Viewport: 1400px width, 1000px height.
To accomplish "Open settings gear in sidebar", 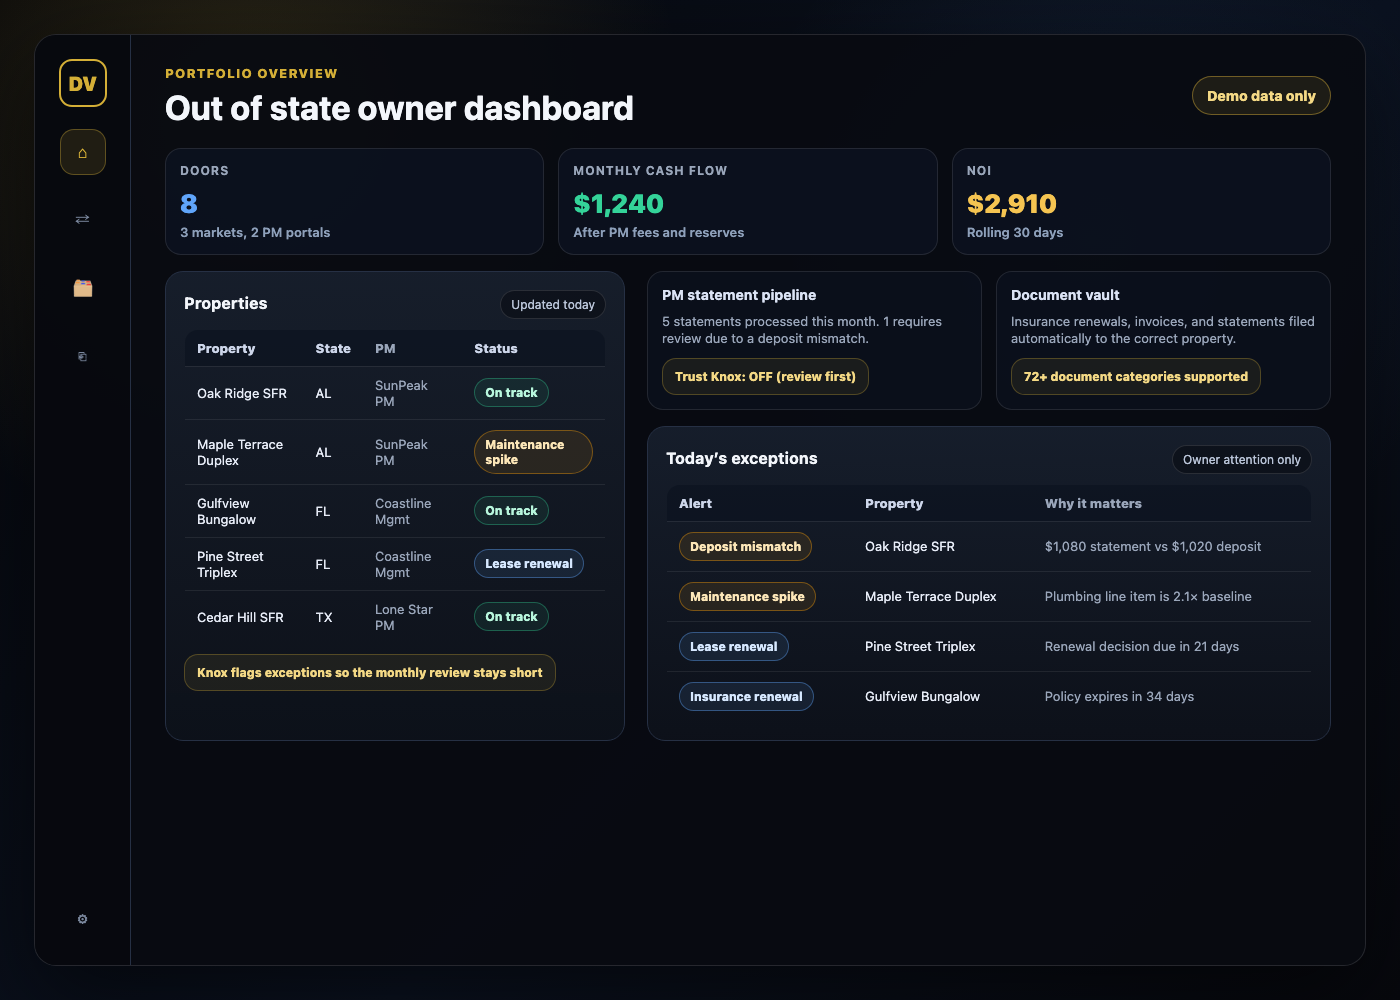I will point(83,919).
